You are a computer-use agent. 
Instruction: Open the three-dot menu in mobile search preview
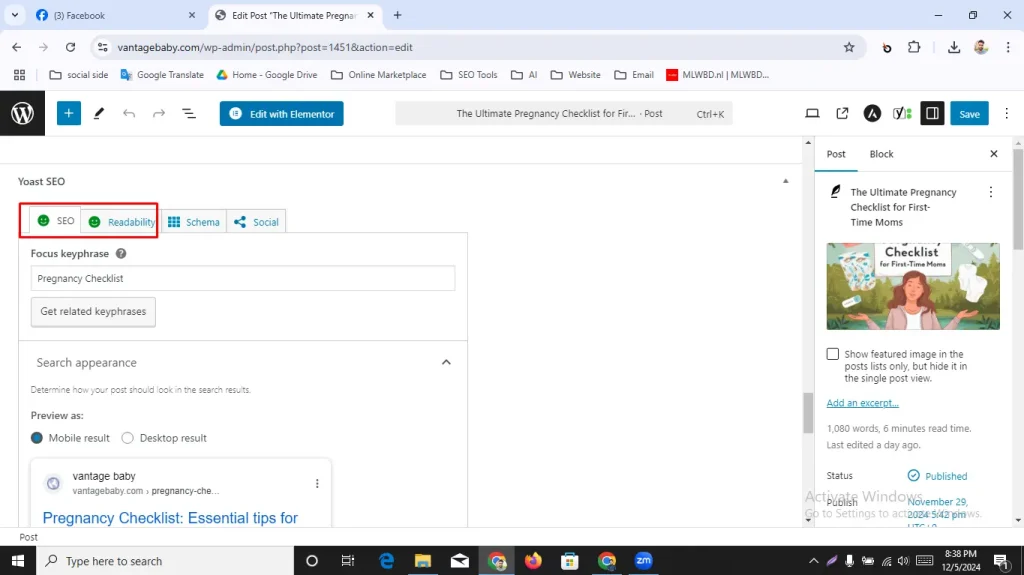coord(317,484)
